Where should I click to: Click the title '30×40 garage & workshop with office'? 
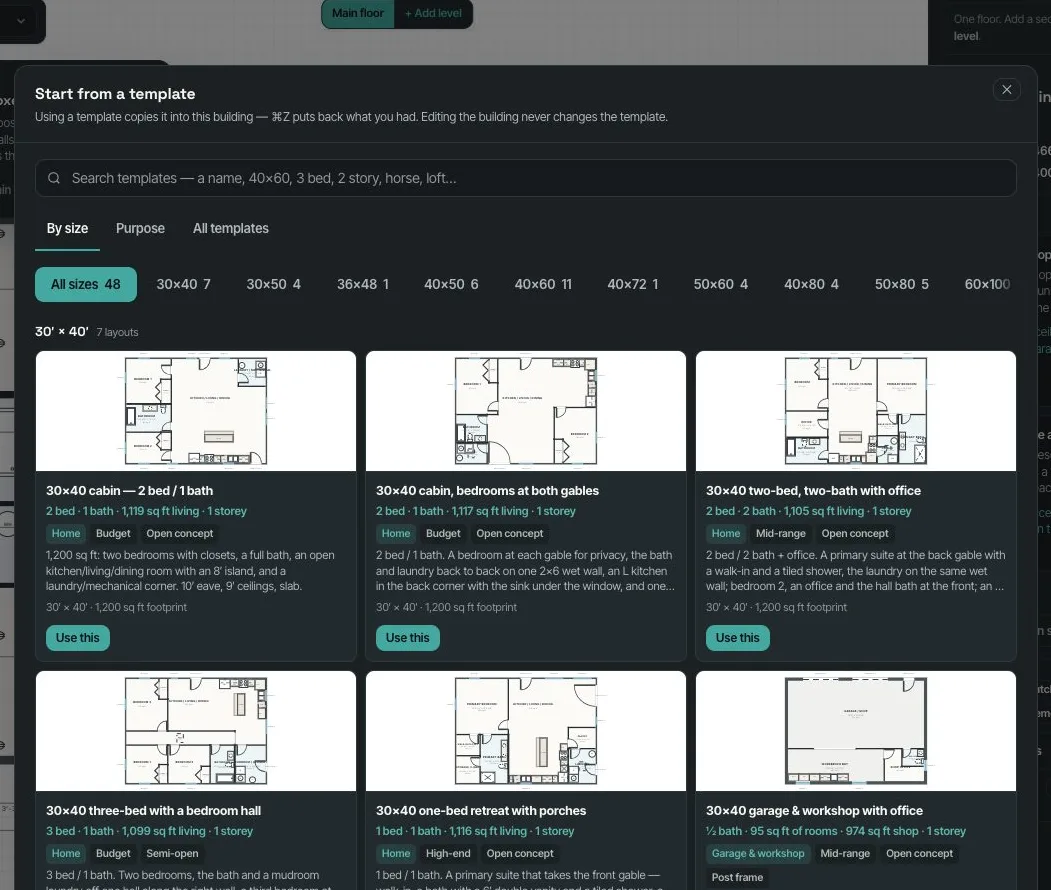(x=814, y=811)
